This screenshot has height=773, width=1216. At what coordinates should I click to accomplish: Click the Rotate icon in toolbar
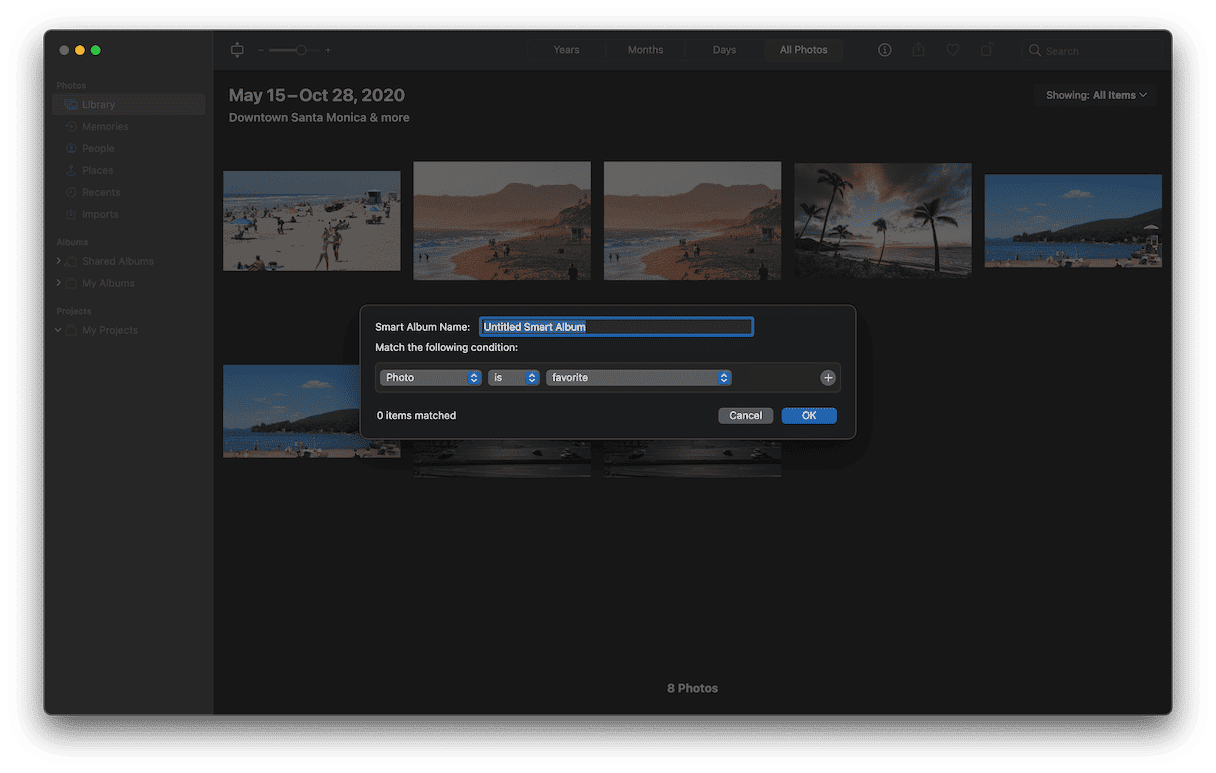click(986, 50)
